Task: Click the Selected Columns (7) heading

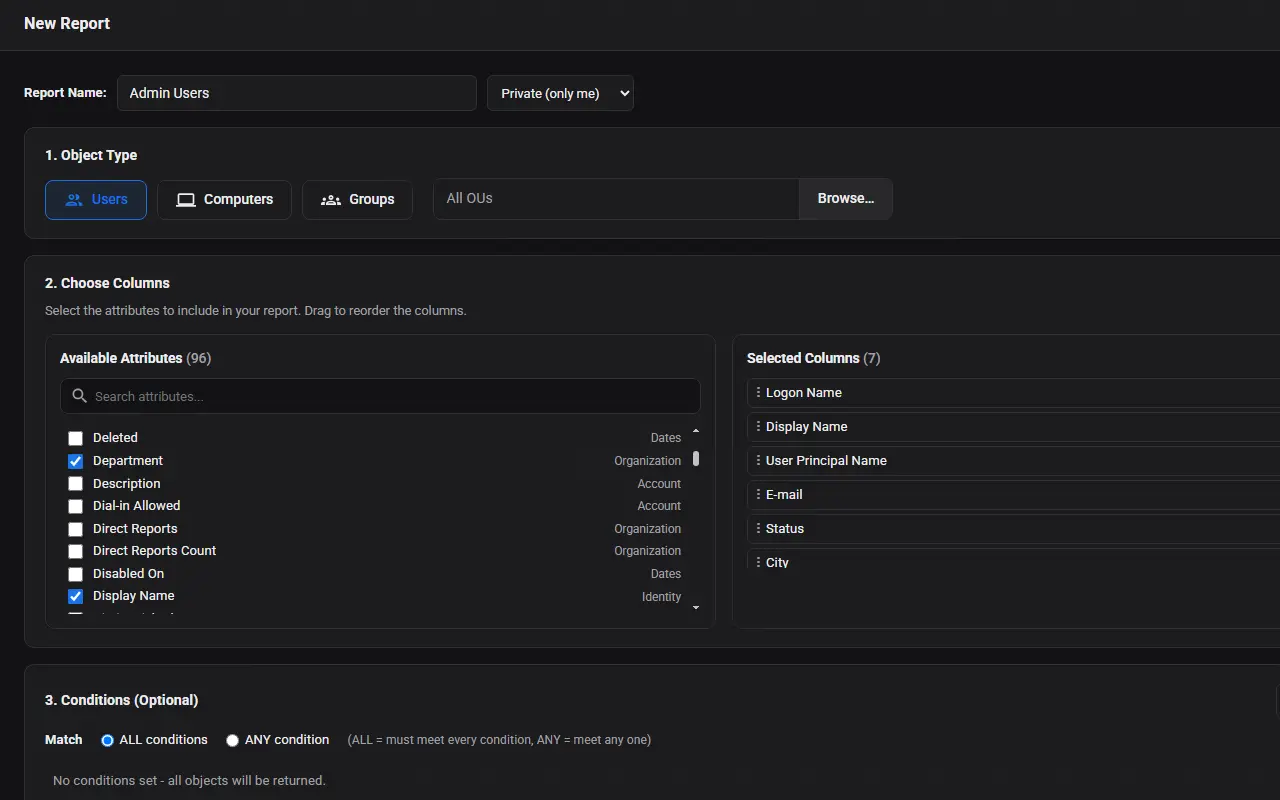Action: coord(814,358)
